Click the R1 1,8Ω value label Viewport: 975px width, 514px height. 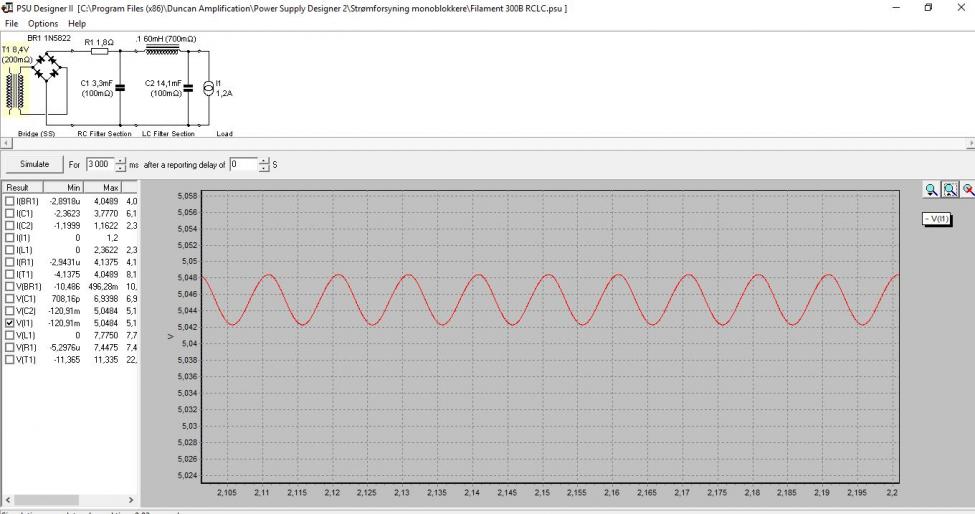click(x=99, y=42)
